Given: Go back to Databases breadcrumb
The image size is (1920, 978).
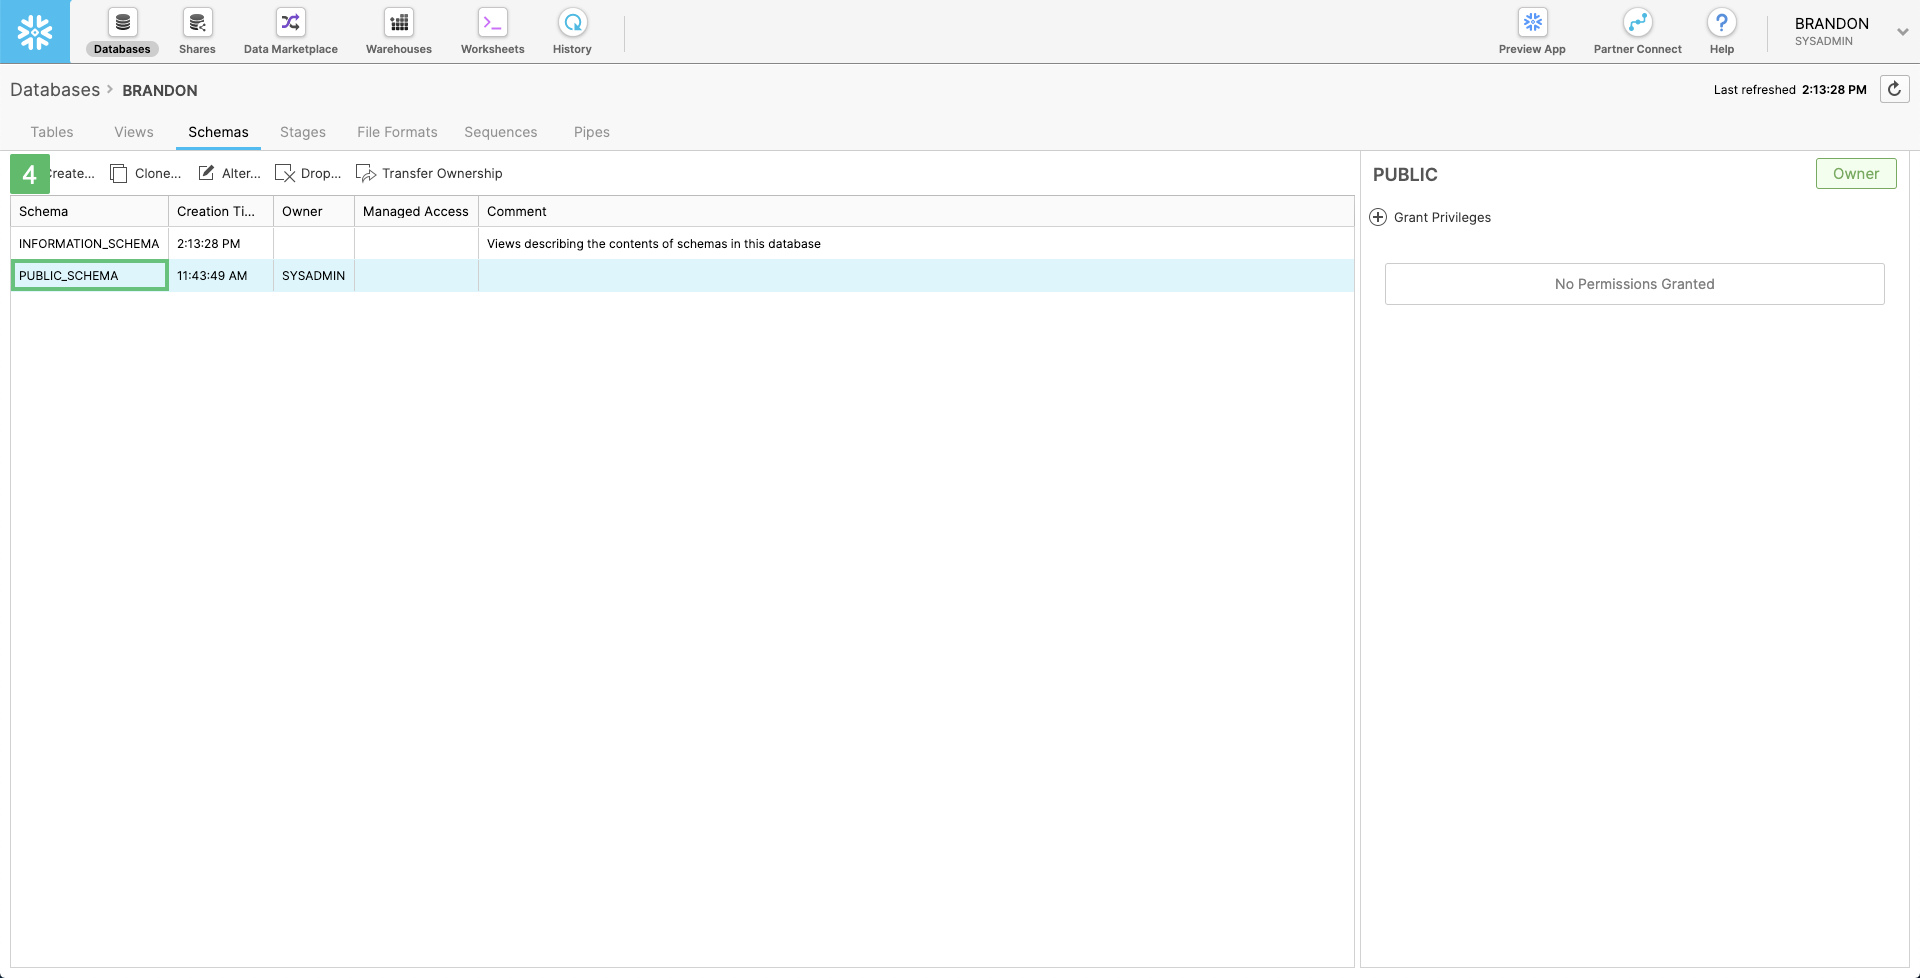Looking at the screenshot, I should click(55, 90).
